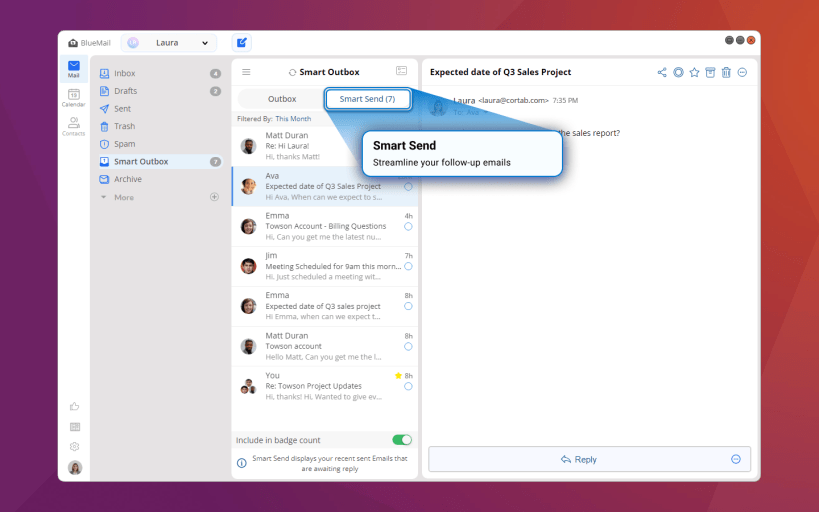
Task: Open the Drafts folder
Action: click(160, 91)
